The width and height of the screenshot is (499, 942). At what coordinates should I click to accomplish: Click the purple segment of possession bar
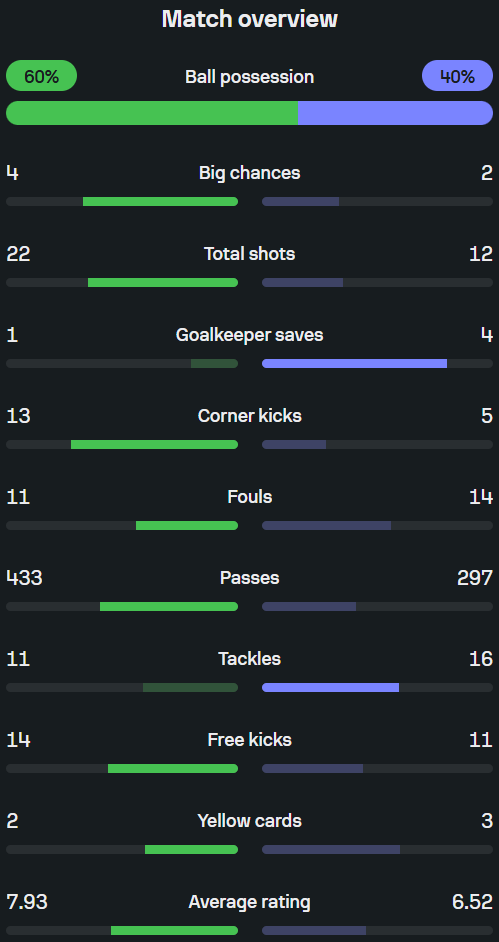pyautogui.click(x=396, y=113)
